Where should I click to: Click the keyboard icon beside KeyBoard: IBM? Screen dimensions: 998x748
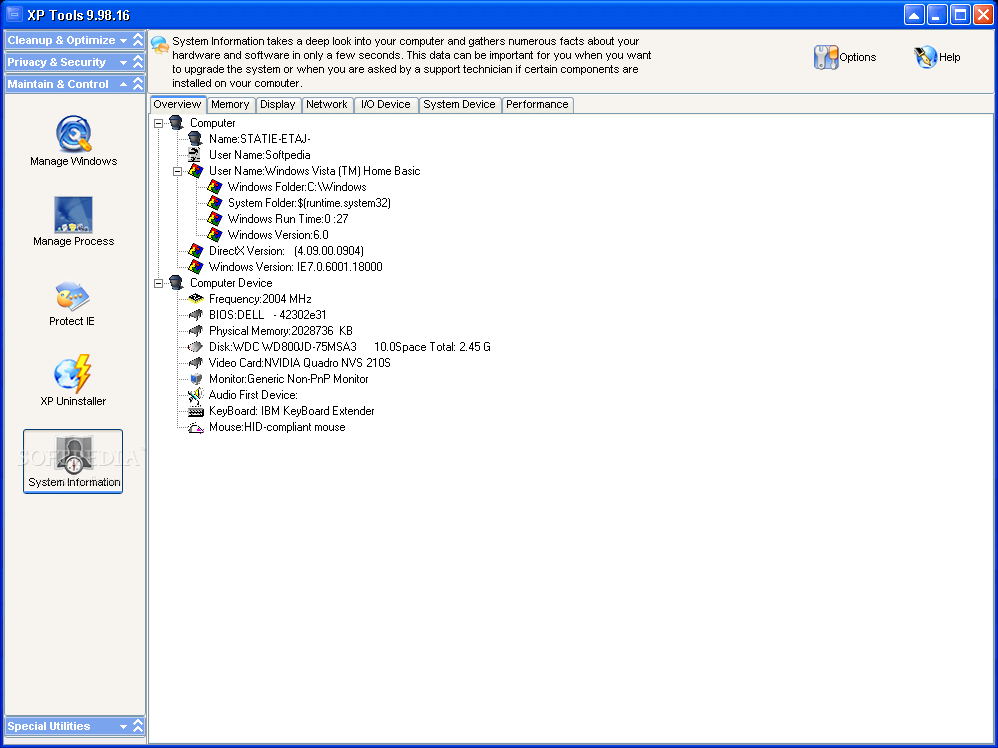coord(195,411)
